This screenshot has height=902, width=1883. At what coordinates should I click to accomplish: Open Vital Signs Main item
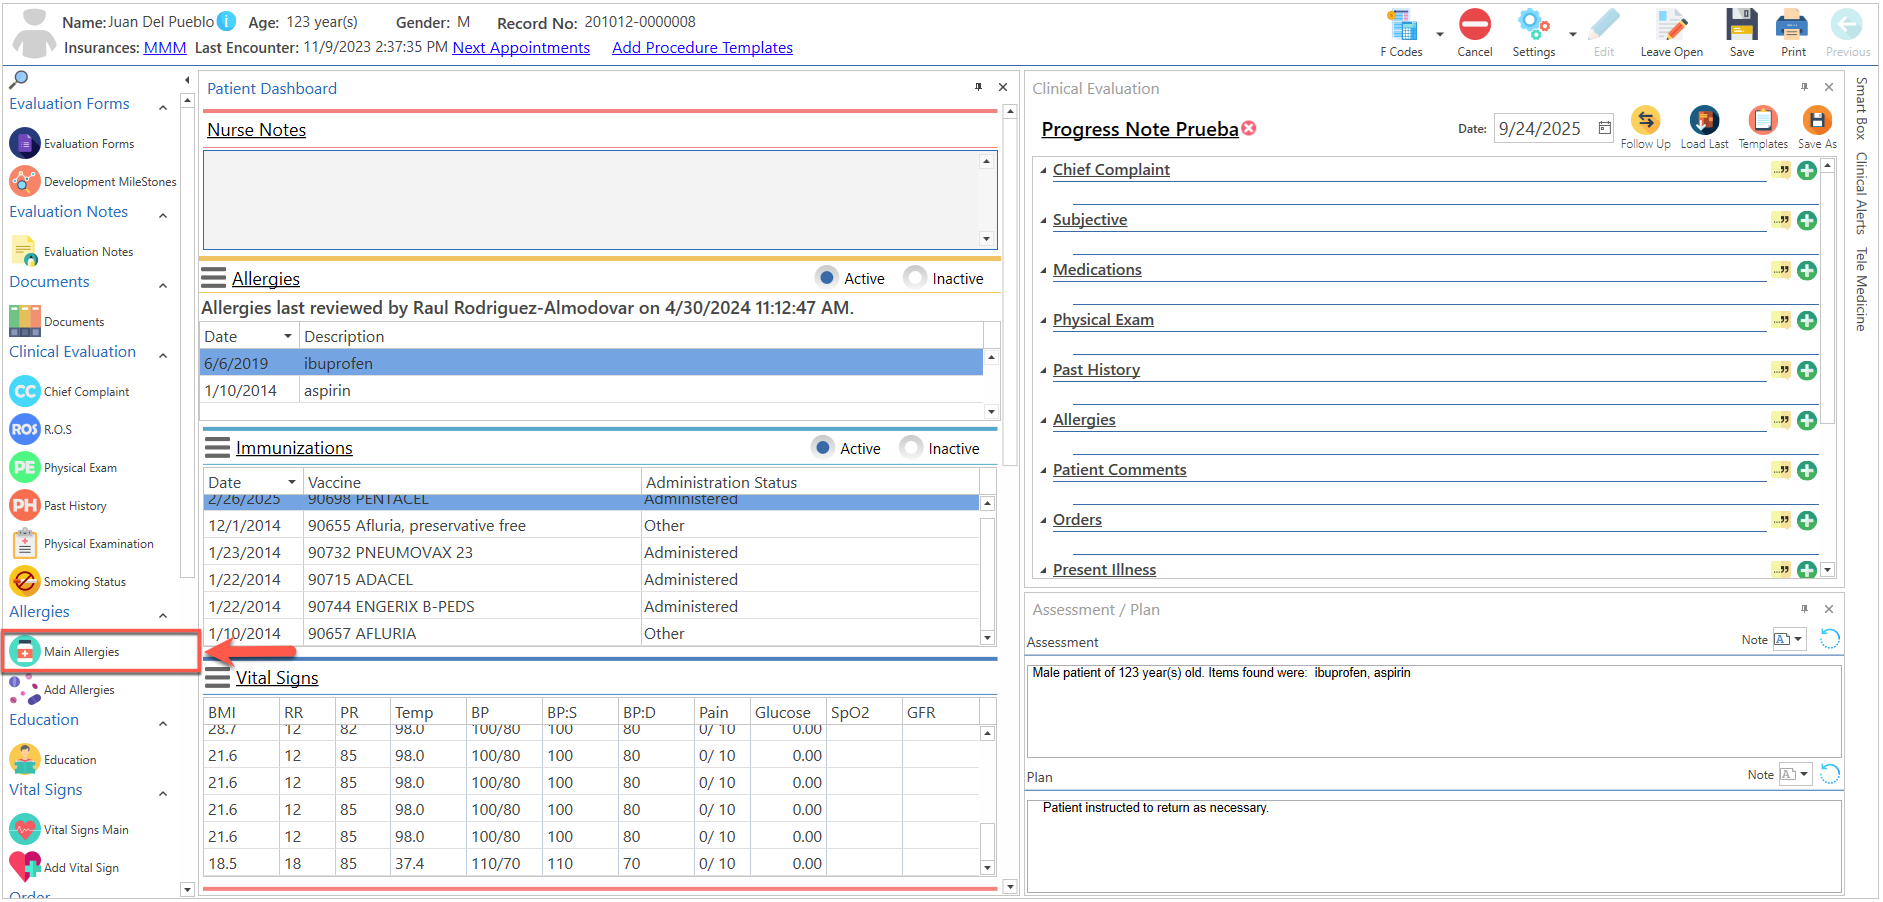pos(69,829)
